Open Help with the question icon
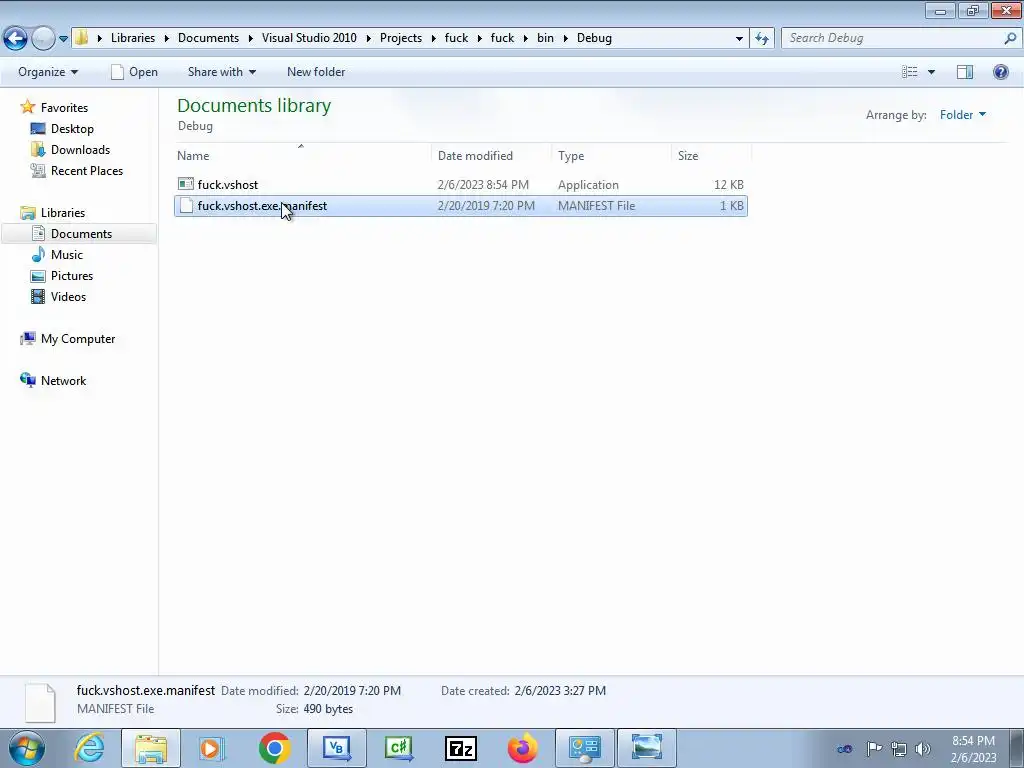 (x=1000, y=72)
